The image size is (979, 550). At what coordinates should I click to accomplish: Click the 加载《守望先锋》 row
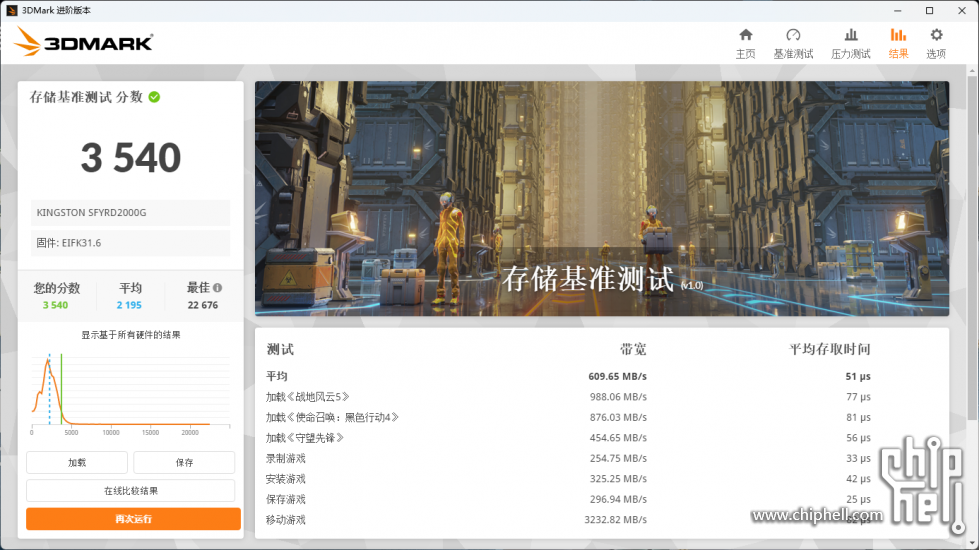click(568, 438)
